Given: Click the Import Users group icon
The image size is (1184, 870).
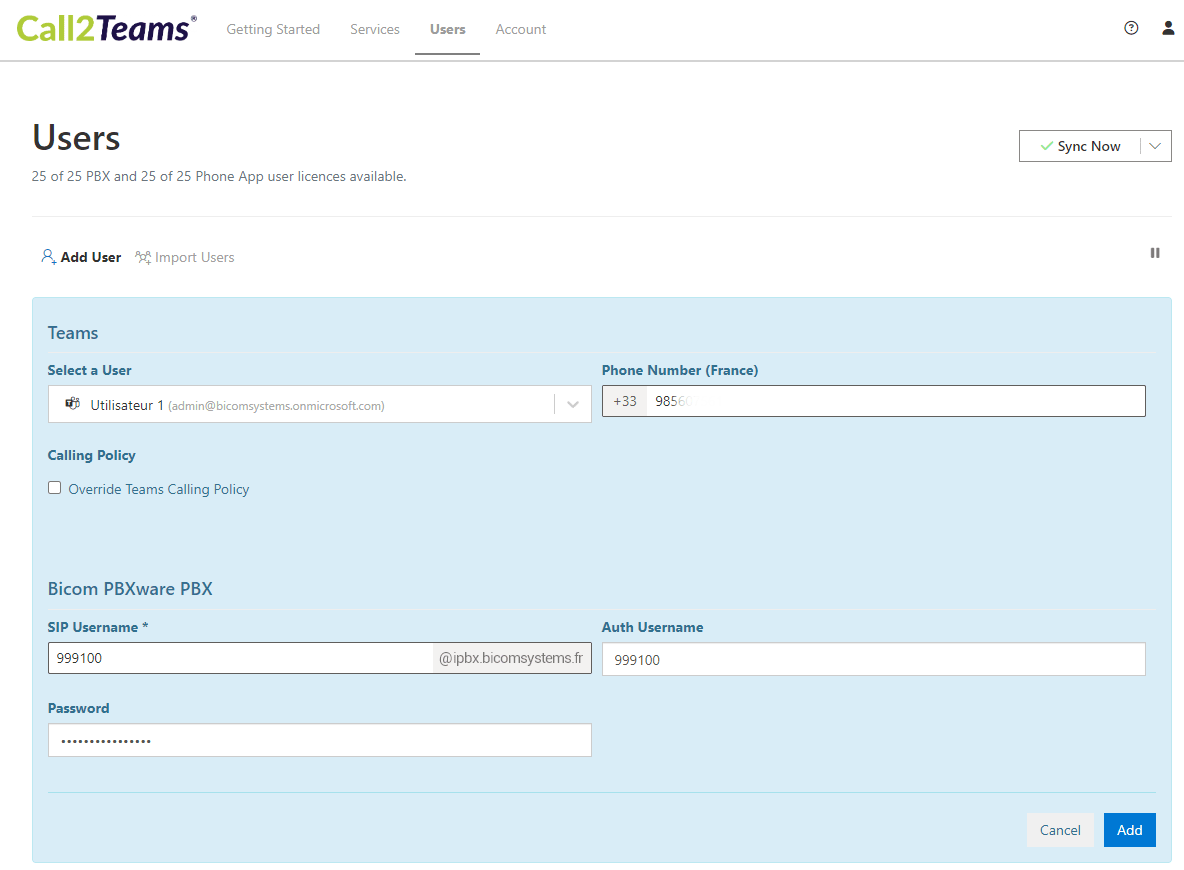Looking at the screenshot, I should (x=143, y=257).
